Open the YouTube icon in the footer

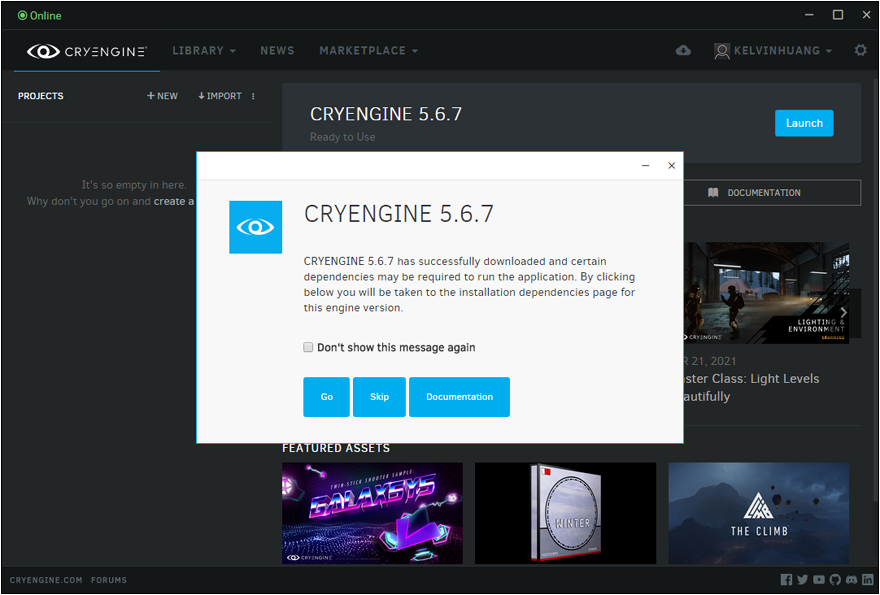pos(819,580)
